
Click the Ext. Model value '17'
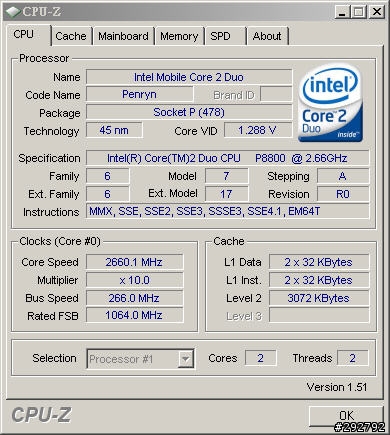coord(227,194)
